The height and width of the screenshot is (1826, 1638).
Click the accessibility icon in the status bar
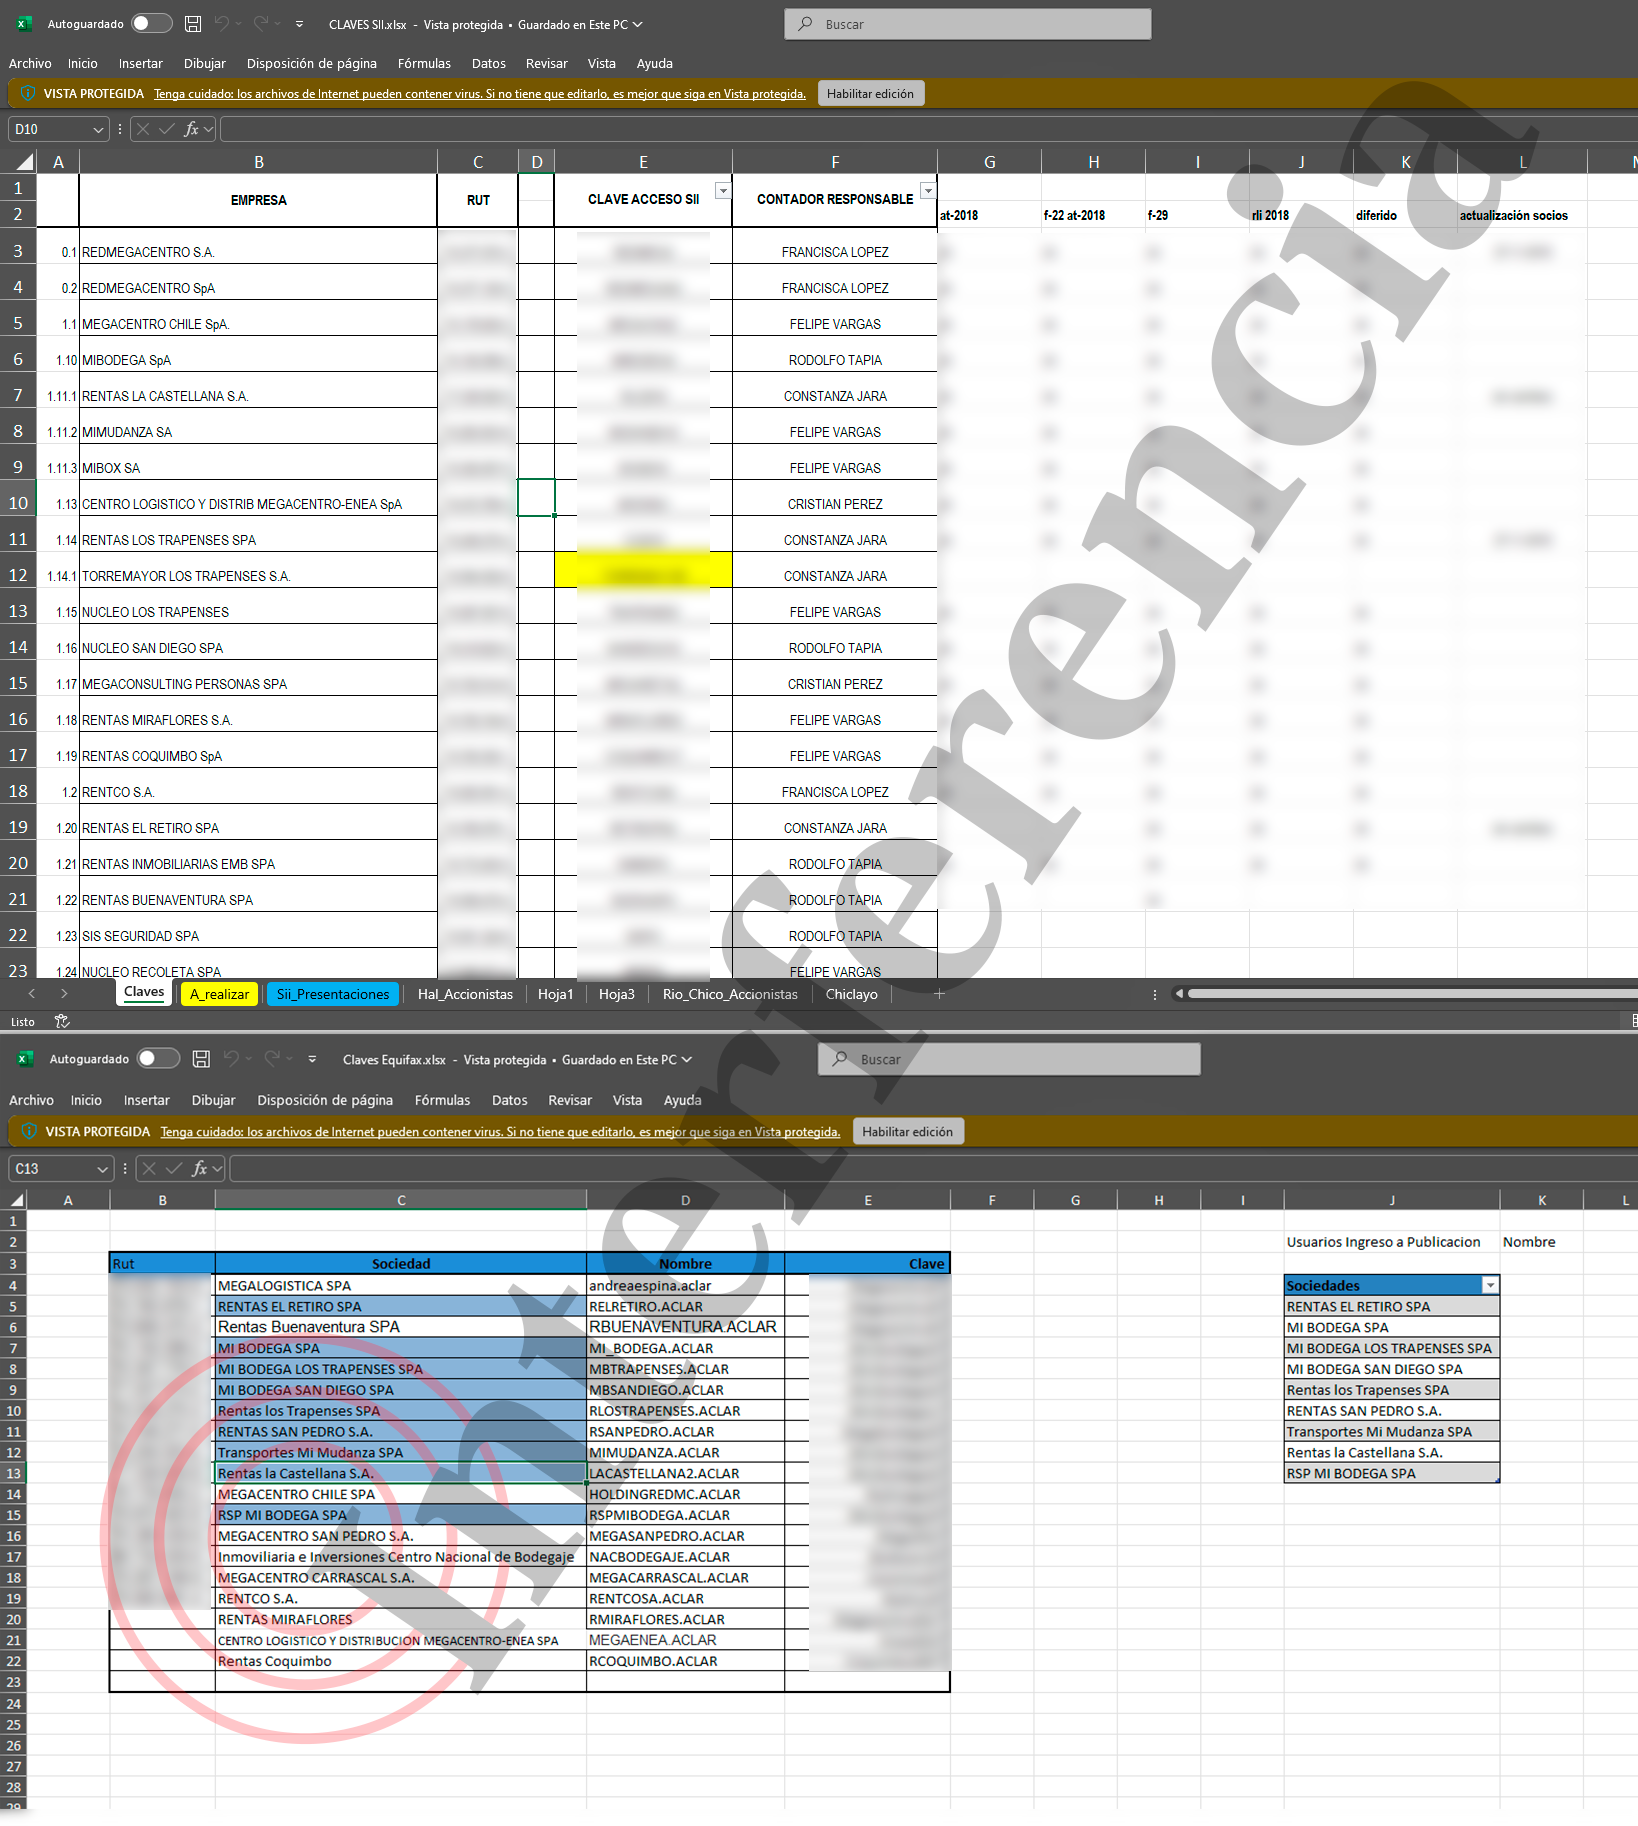pyautogui.click(x=62, y=1021)
